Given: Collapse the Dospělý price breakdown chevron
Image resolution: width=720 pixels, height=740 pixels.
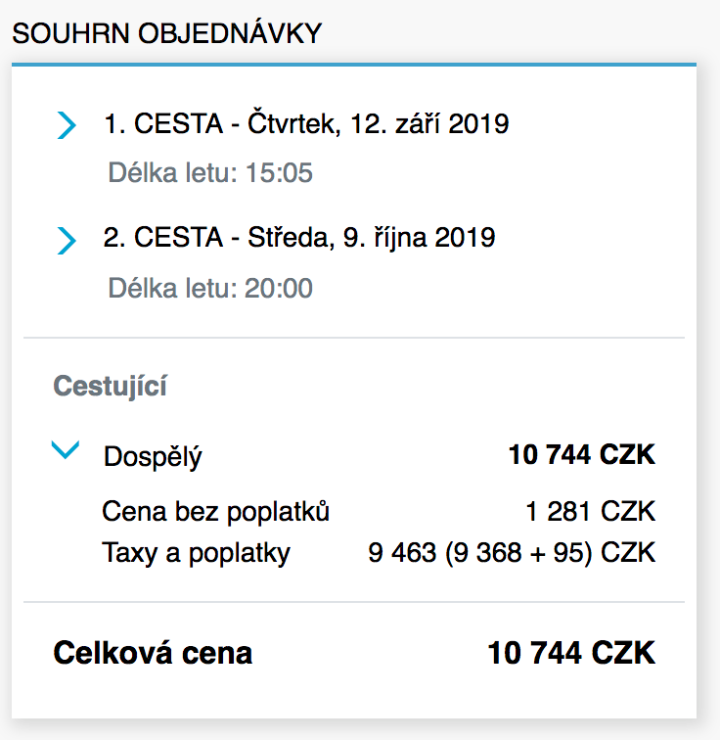Looking at the screenshot, I should coord(66,452).
